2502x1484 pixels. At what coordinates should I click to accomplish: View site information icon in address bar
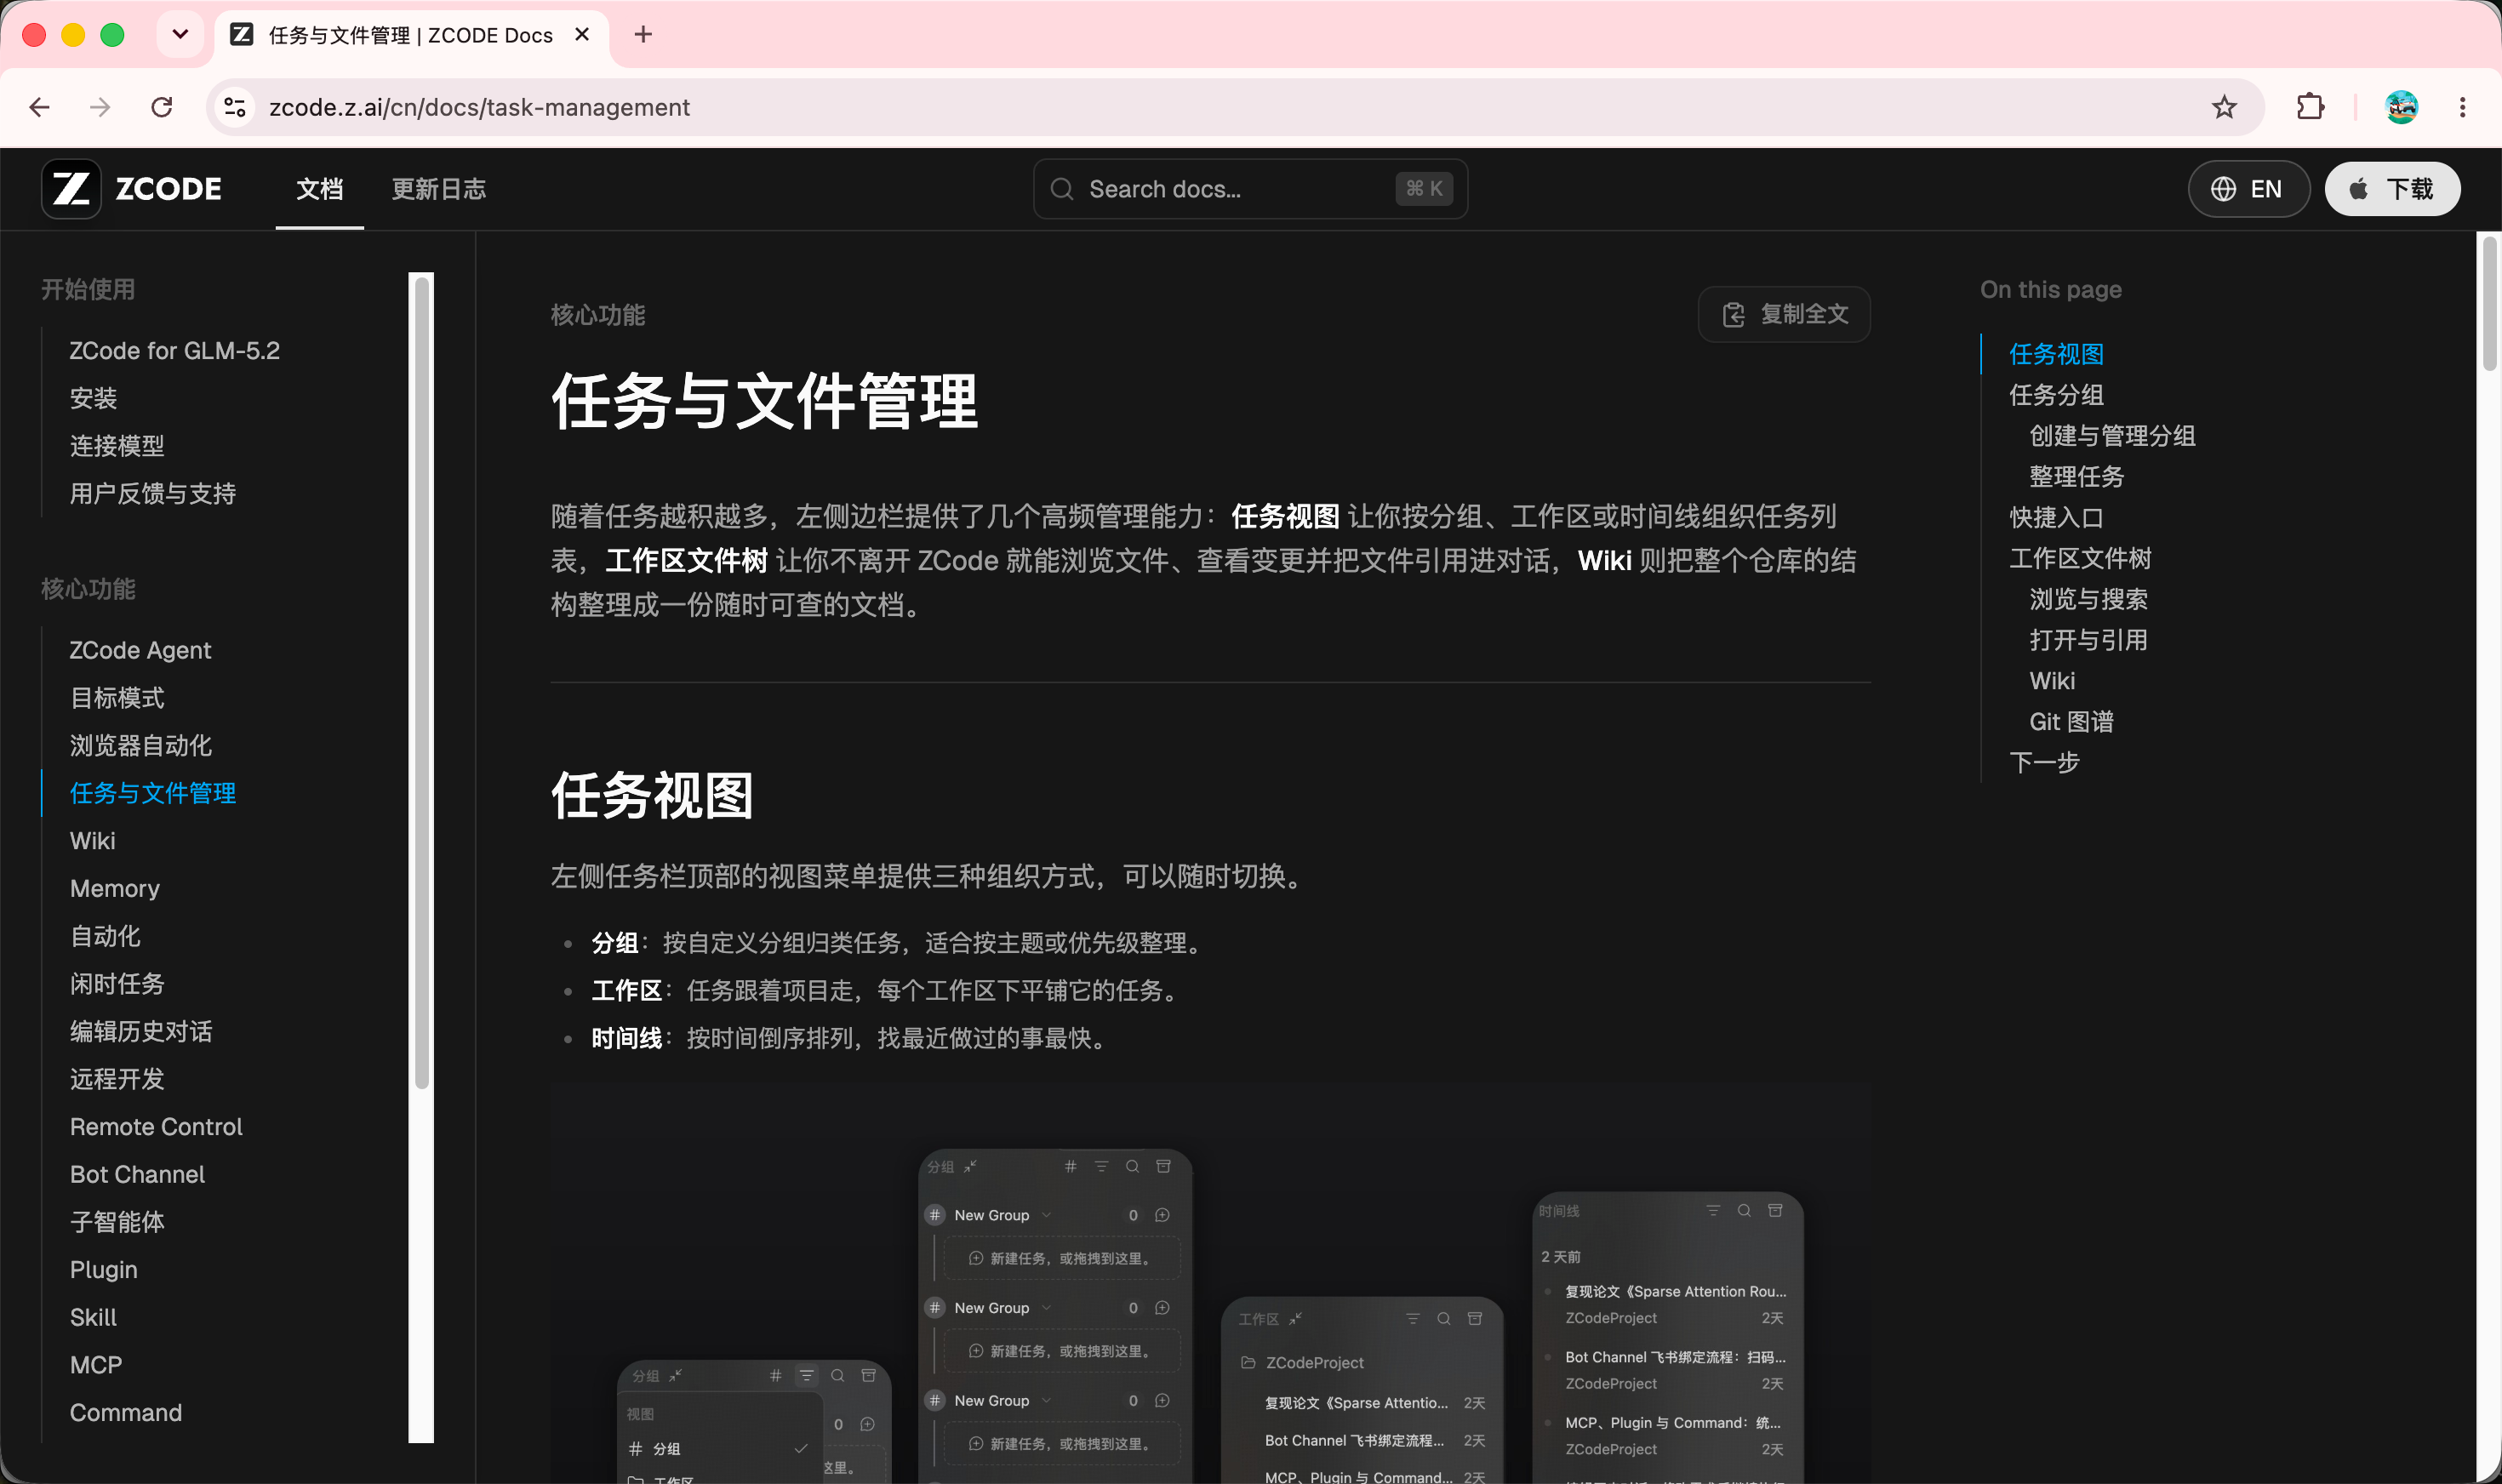click(x=235, y=107)
